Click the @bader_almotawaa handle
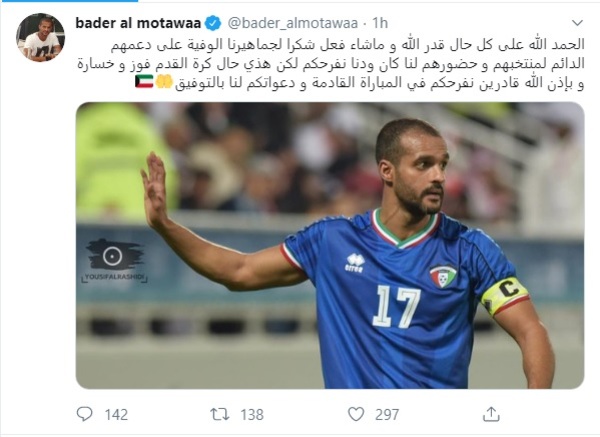Image resolution: width=600 pixels, height=437 pixels. pyautogui.click(x=293, y=23)
